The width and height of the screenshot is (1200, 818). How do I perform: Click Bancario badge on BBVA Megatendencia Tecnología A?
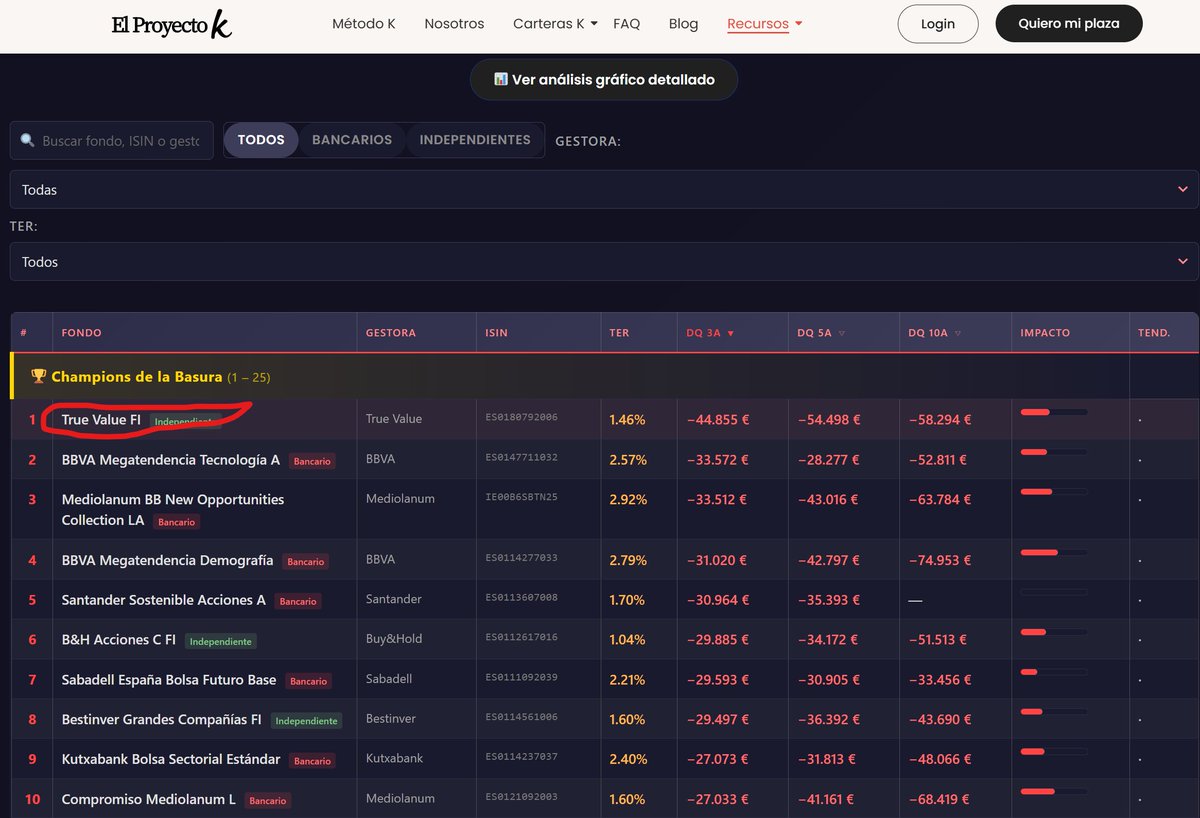[311, 461]
